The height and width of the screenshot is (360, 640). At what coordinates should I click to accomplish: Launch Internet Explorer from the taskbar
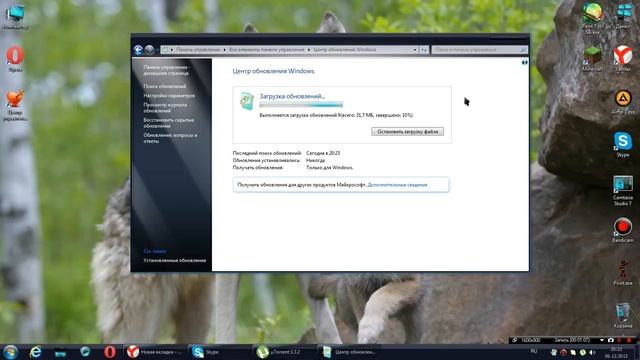(x=36, y=352)
